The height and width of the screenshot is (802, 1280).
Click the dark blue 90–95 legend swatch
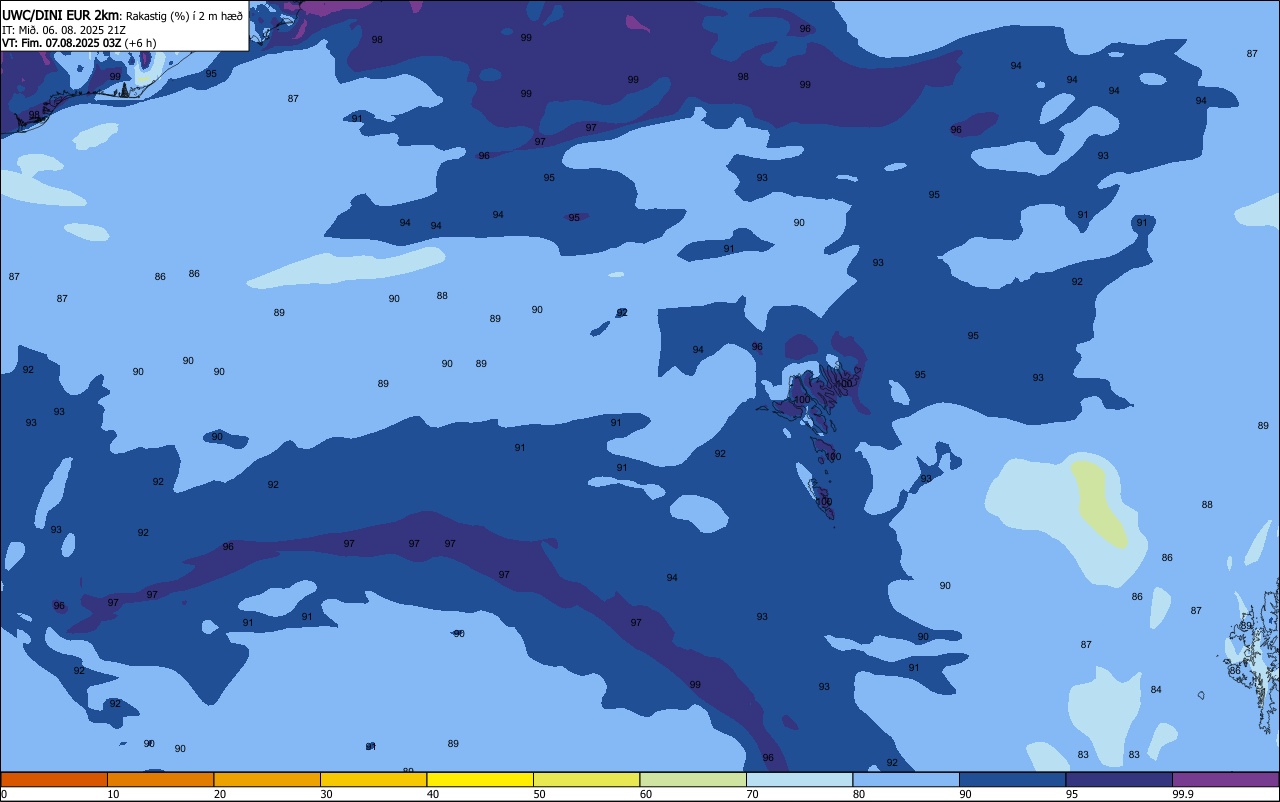(1012, 779)
